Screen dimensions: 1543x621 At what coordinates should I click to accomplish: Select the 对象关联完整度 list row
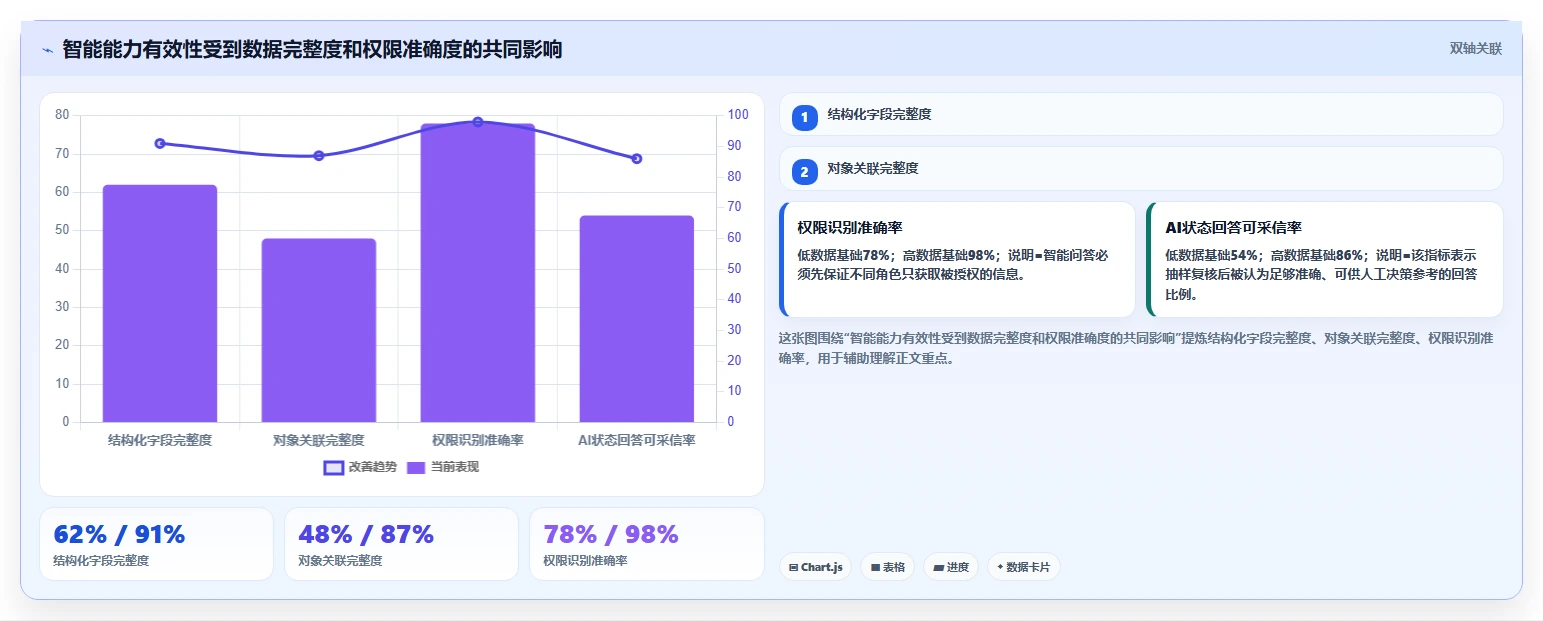tap(1141, 168)
